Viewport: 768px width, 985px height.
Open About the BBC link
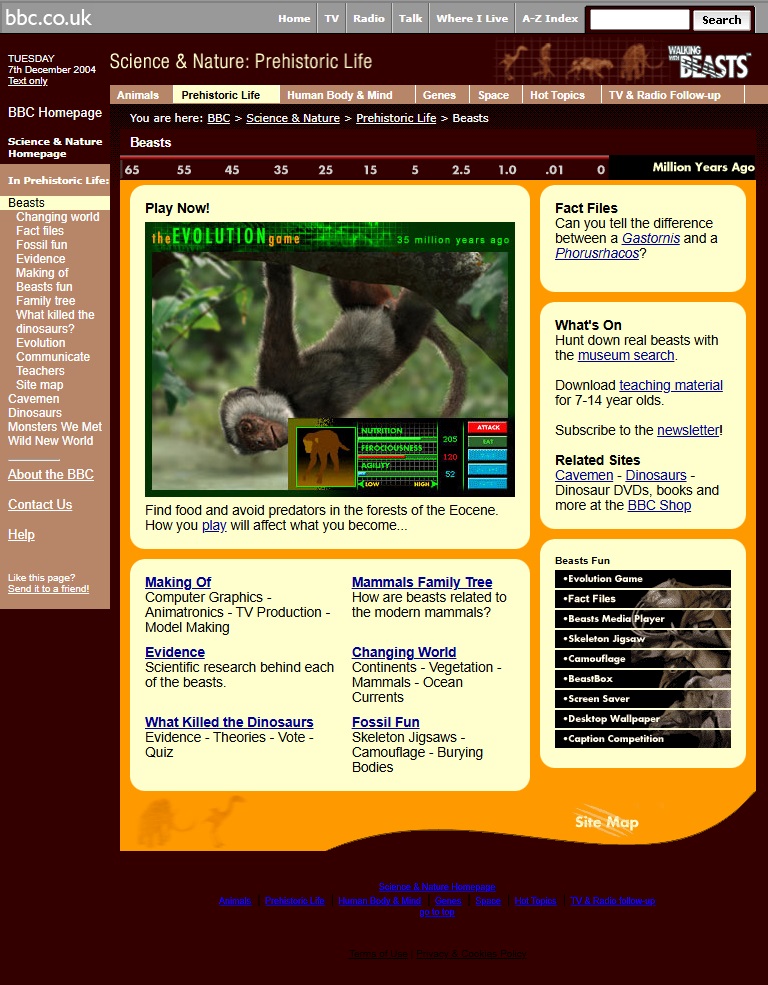point(51,475)
